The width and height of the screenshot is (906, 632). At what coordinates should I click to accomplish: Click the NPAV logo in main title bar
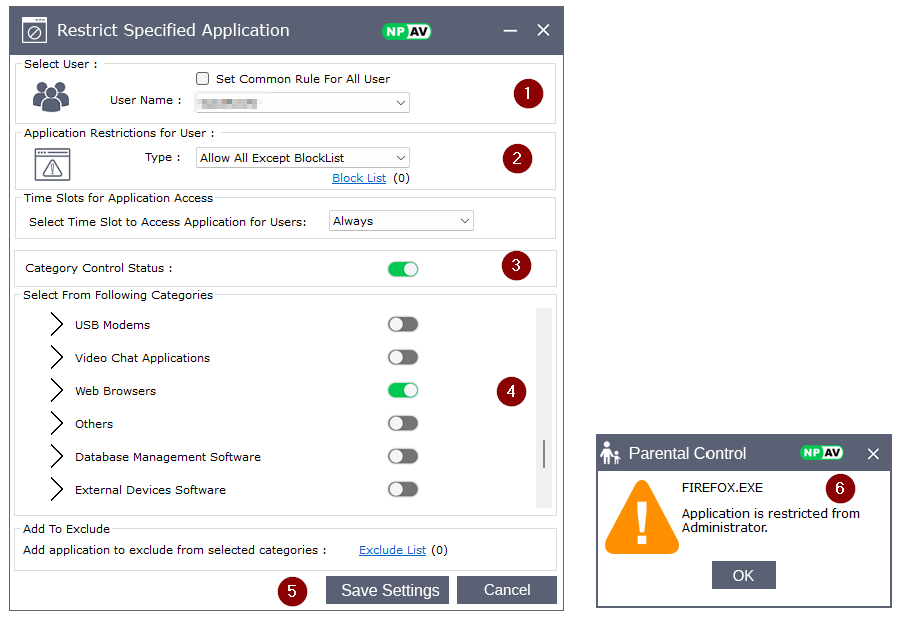(x=407, y=31)
